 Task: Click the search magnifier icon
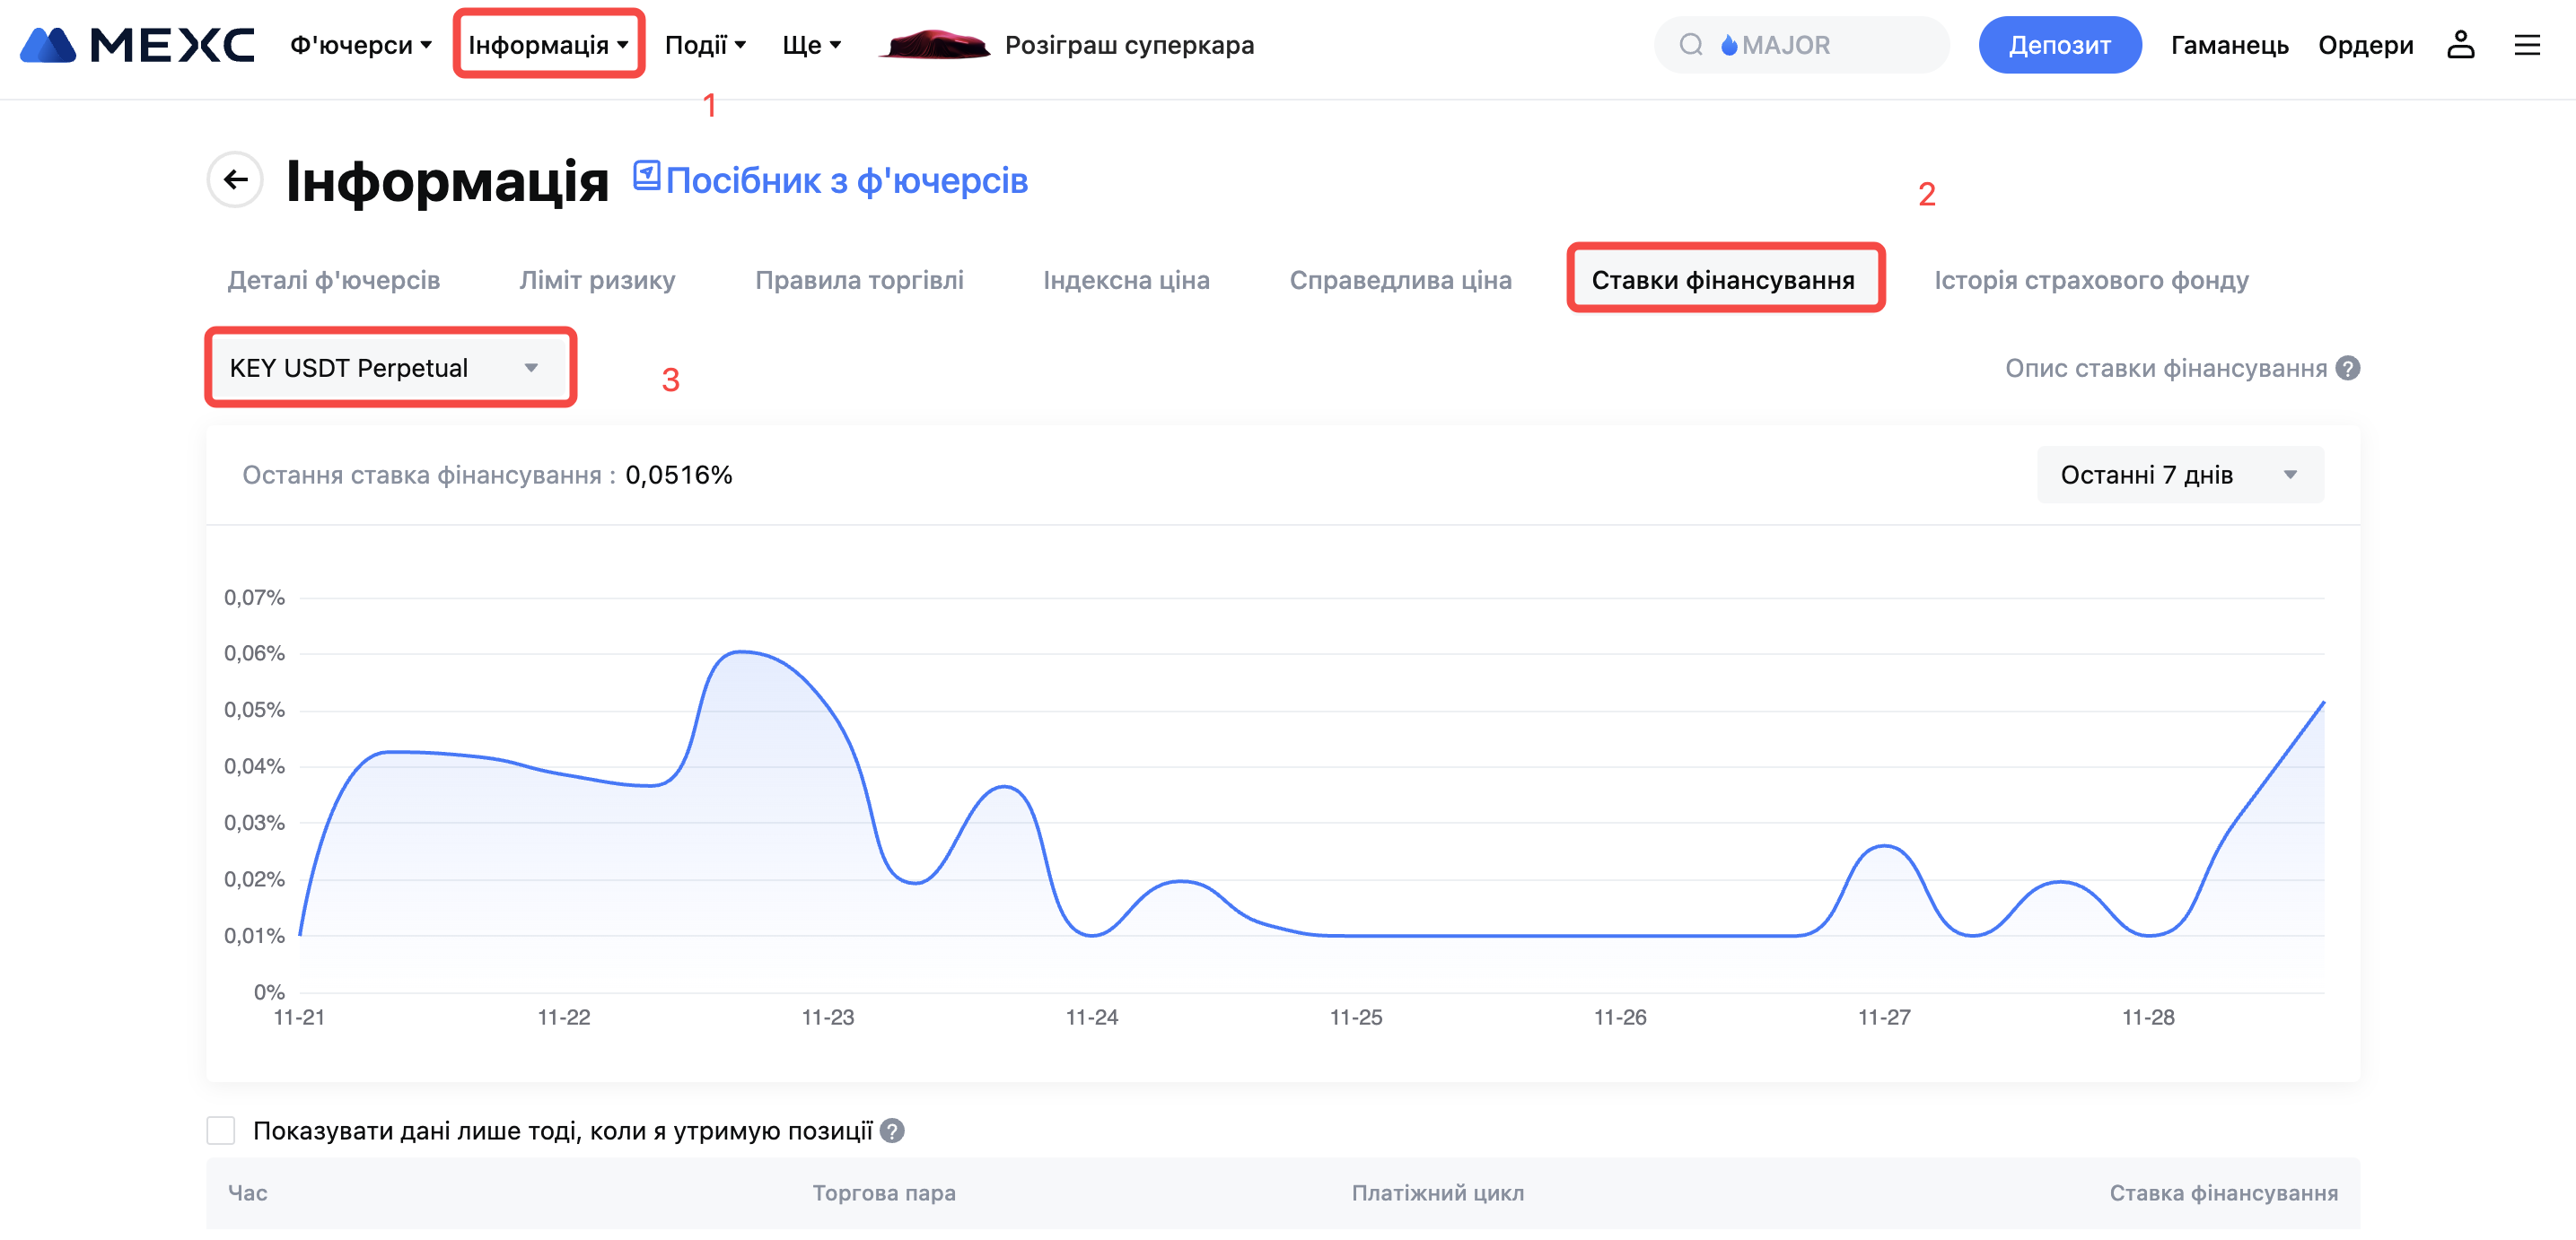(x=1690, y=45)
